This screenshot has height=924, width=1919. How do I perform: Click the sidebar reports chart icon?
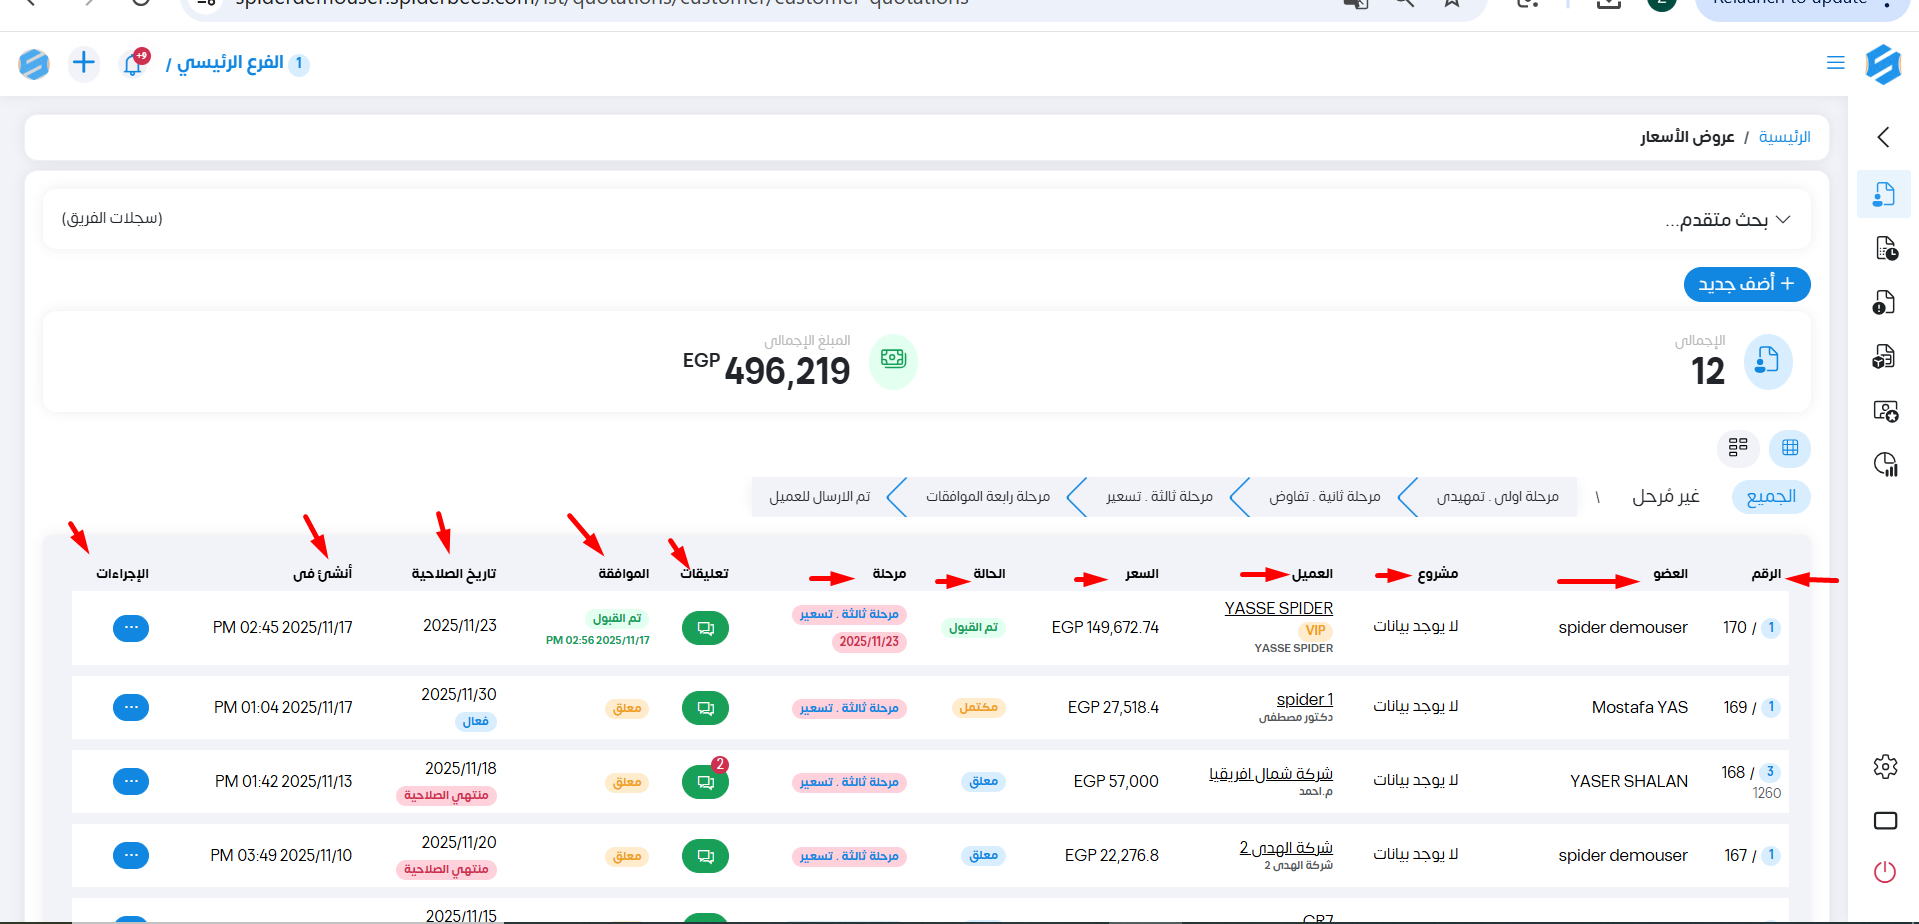1885,464
